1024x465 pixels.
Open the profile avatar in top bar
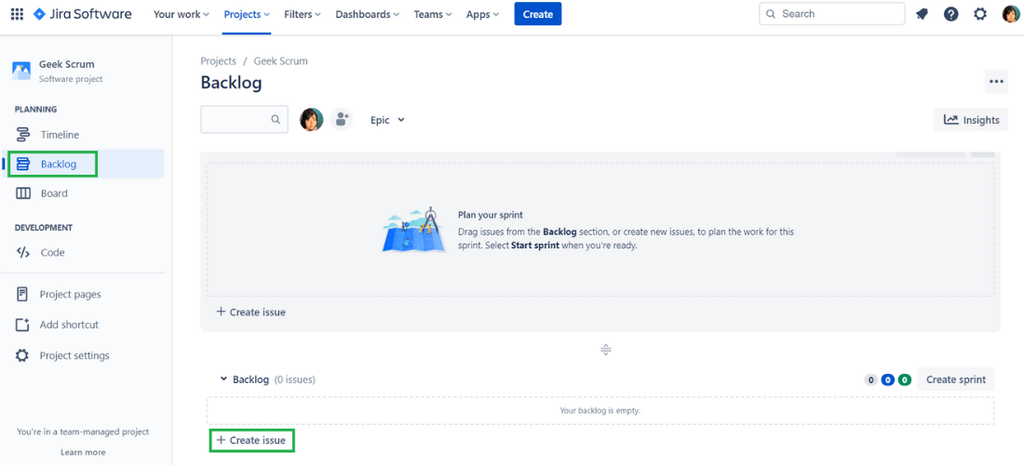(1010, 14)
